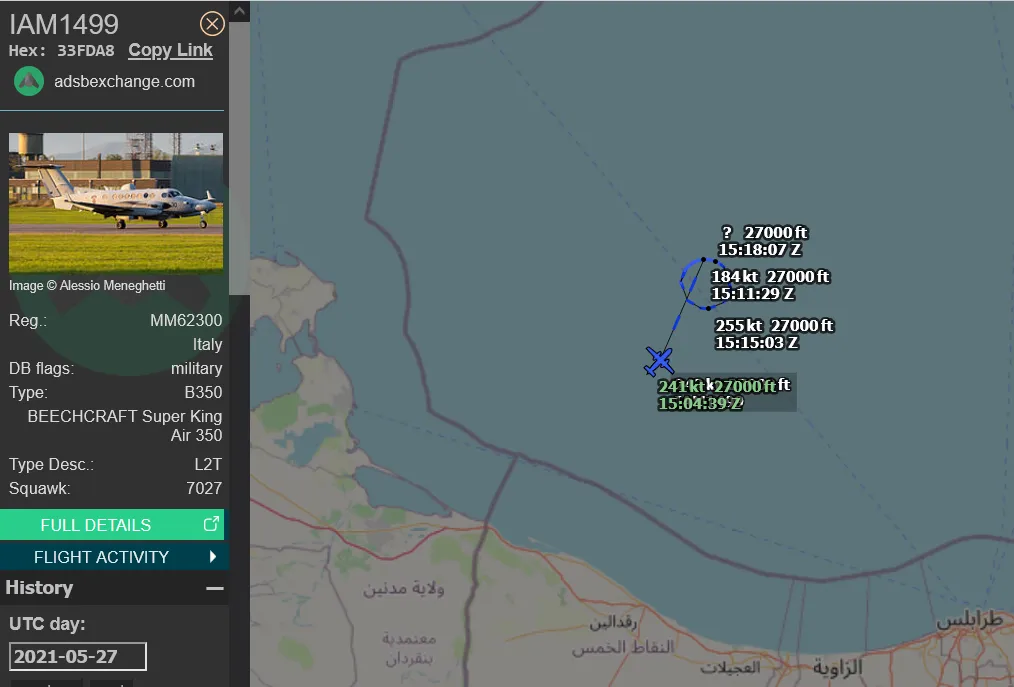
Task: Click the adsbexchange.com text link
Action: tap(124, 82)
